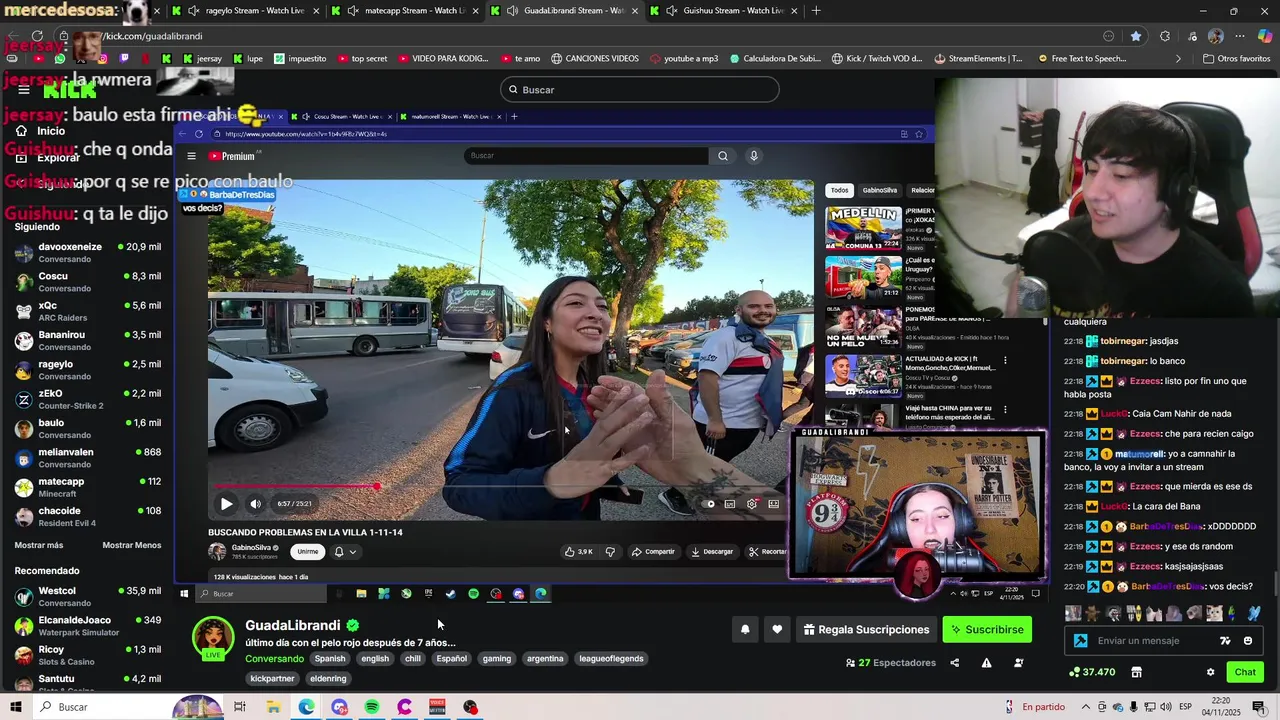Open StreamElements bookmark
The image size is (1280, 720).
pyautogui.click(x=977, y=59)
